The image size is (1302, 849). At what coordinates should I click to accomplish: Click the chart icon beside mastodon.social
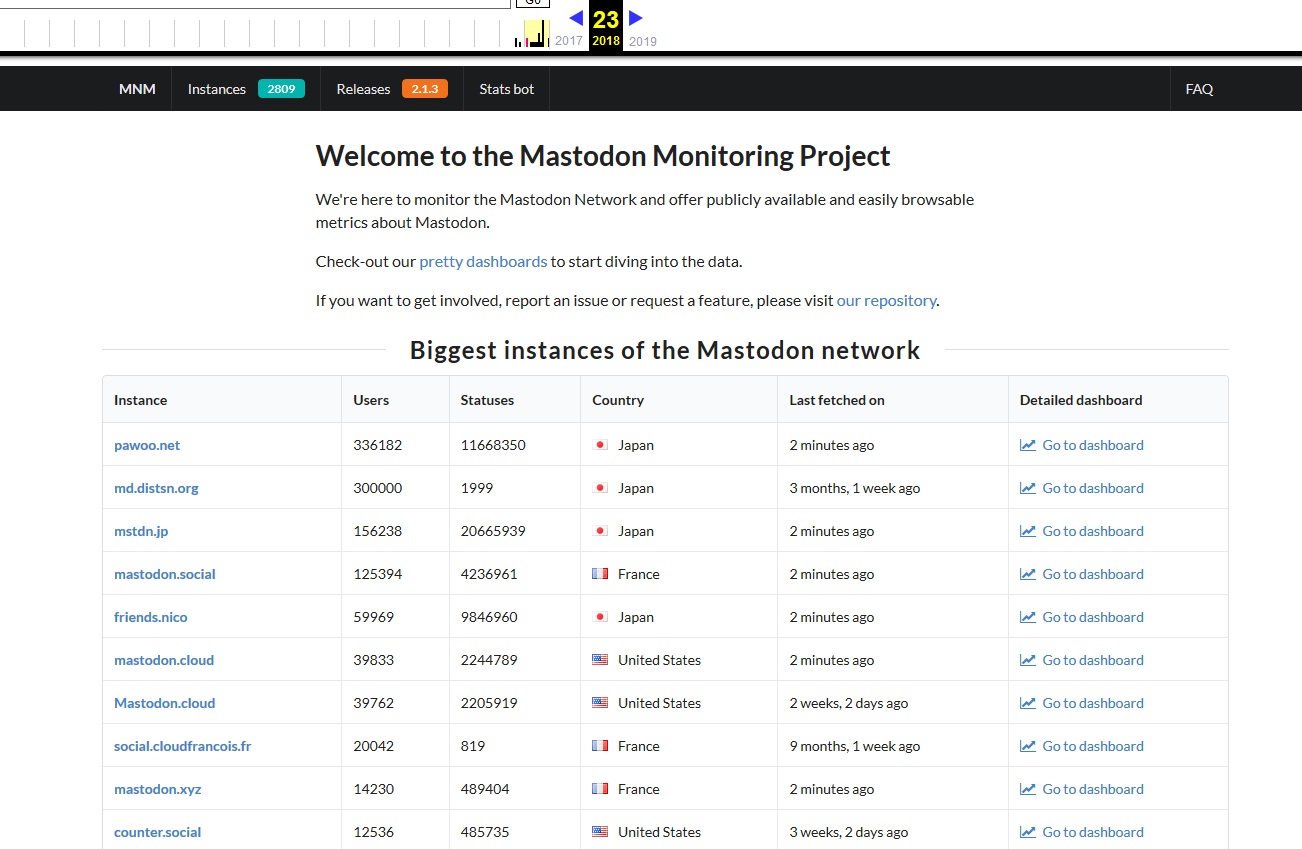1027,574
